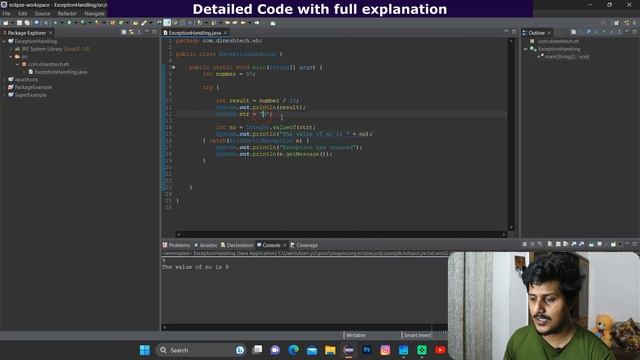Collapse the ExceptionHandling project node
This screenshot has width=640, height=360.
tap(4, 41)
